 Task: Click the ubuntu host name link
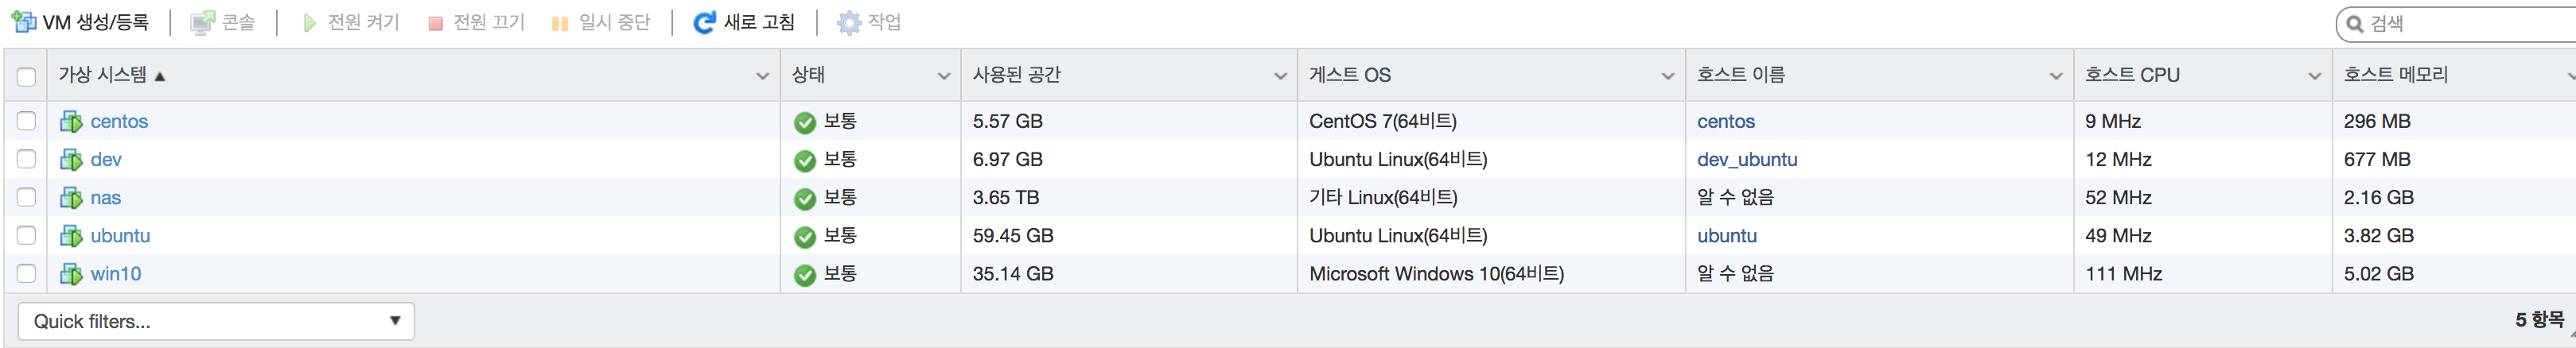(x=1726, y=235)
